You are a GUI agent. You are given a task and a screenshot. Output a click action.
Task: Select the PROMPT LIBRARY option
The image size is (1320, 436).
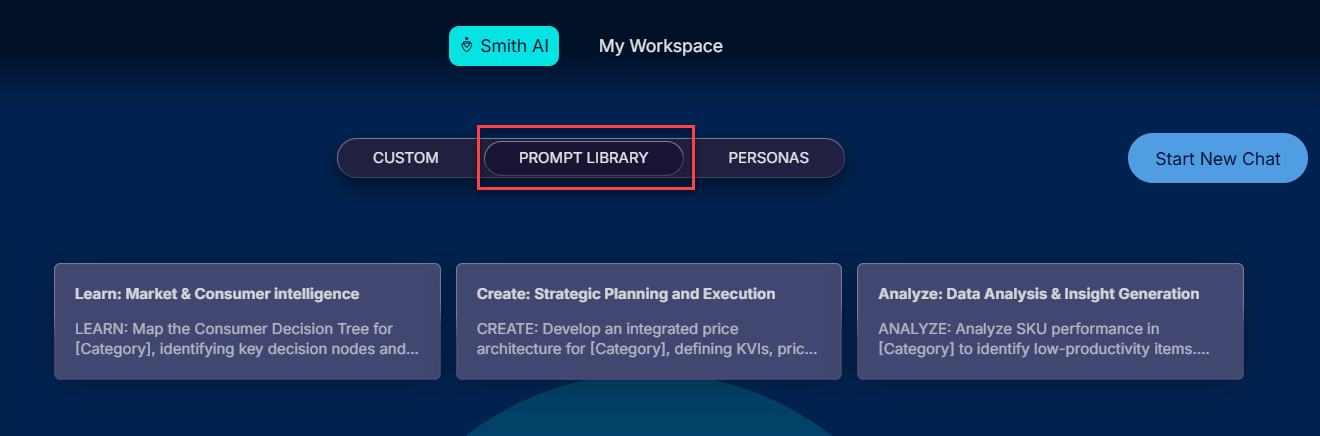pos(583,158)
